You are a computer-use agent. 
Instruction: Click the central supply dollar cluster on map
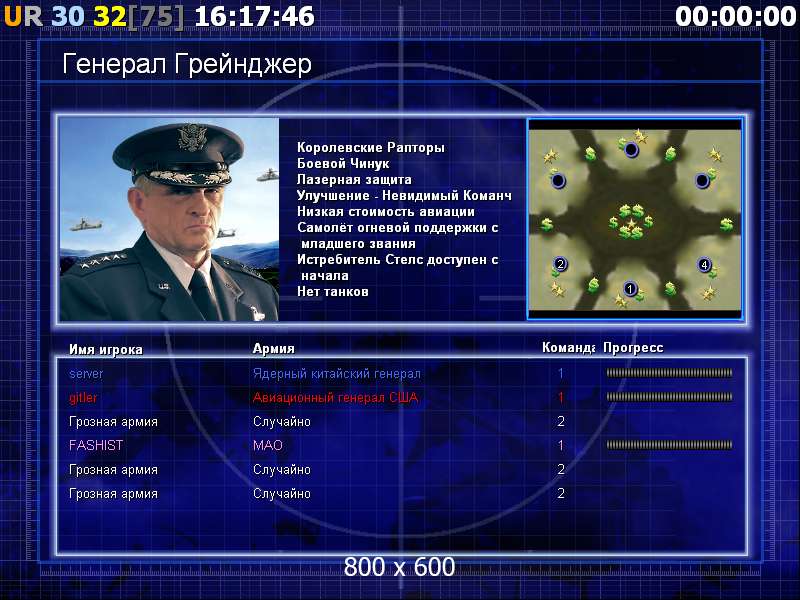click(x=631, y=222)
